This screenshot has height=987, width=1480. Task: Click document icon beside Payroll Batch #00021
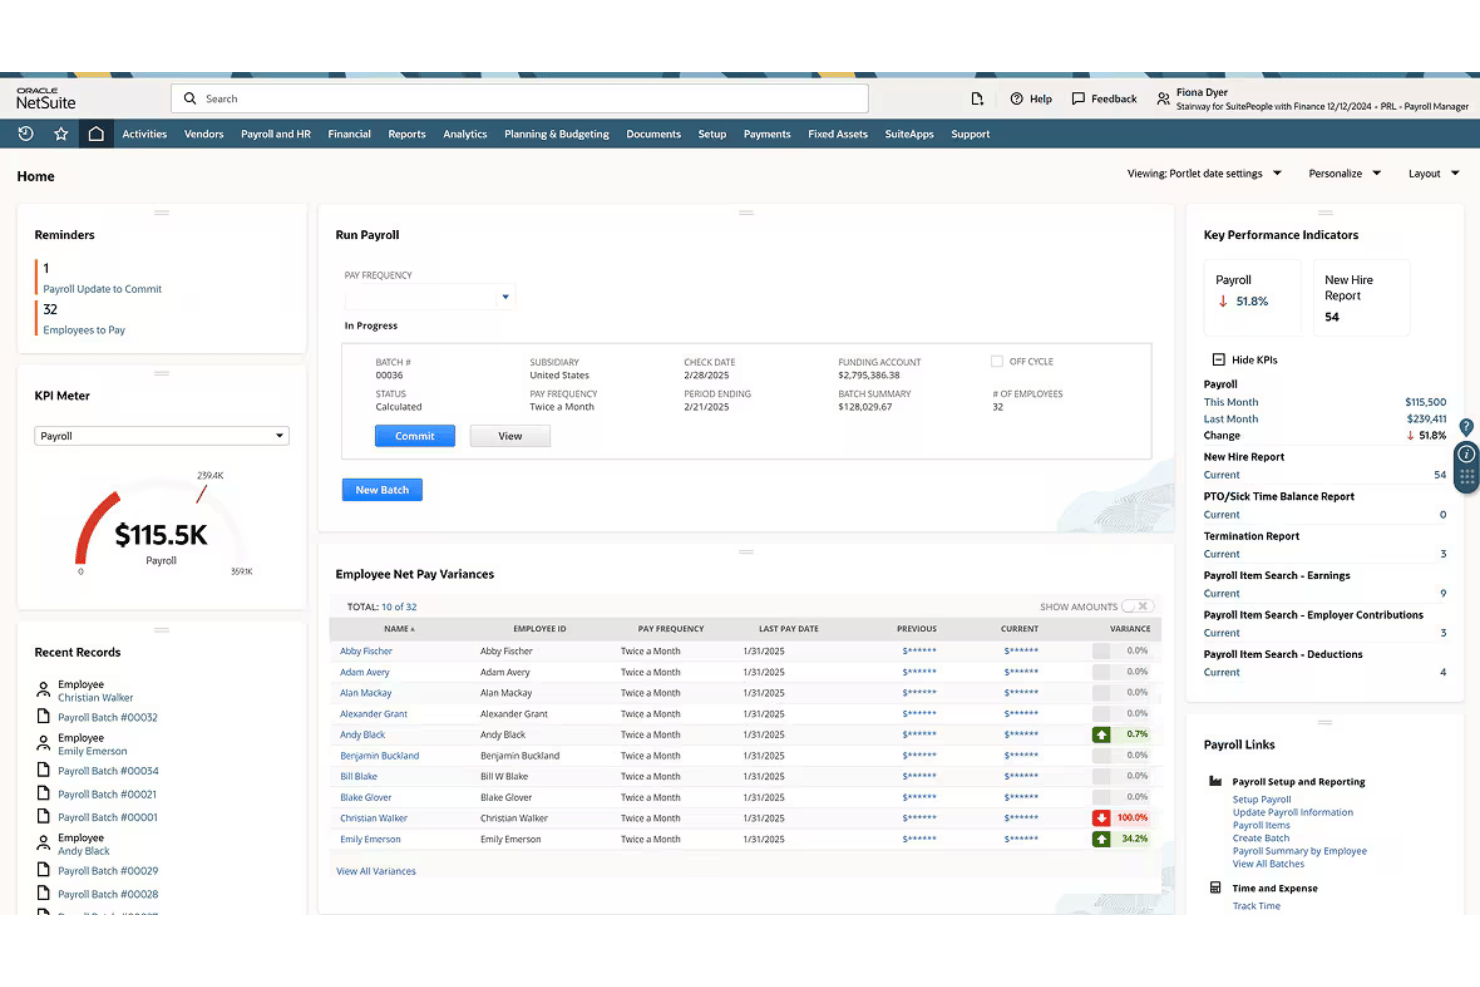click(x=43, y=793)
